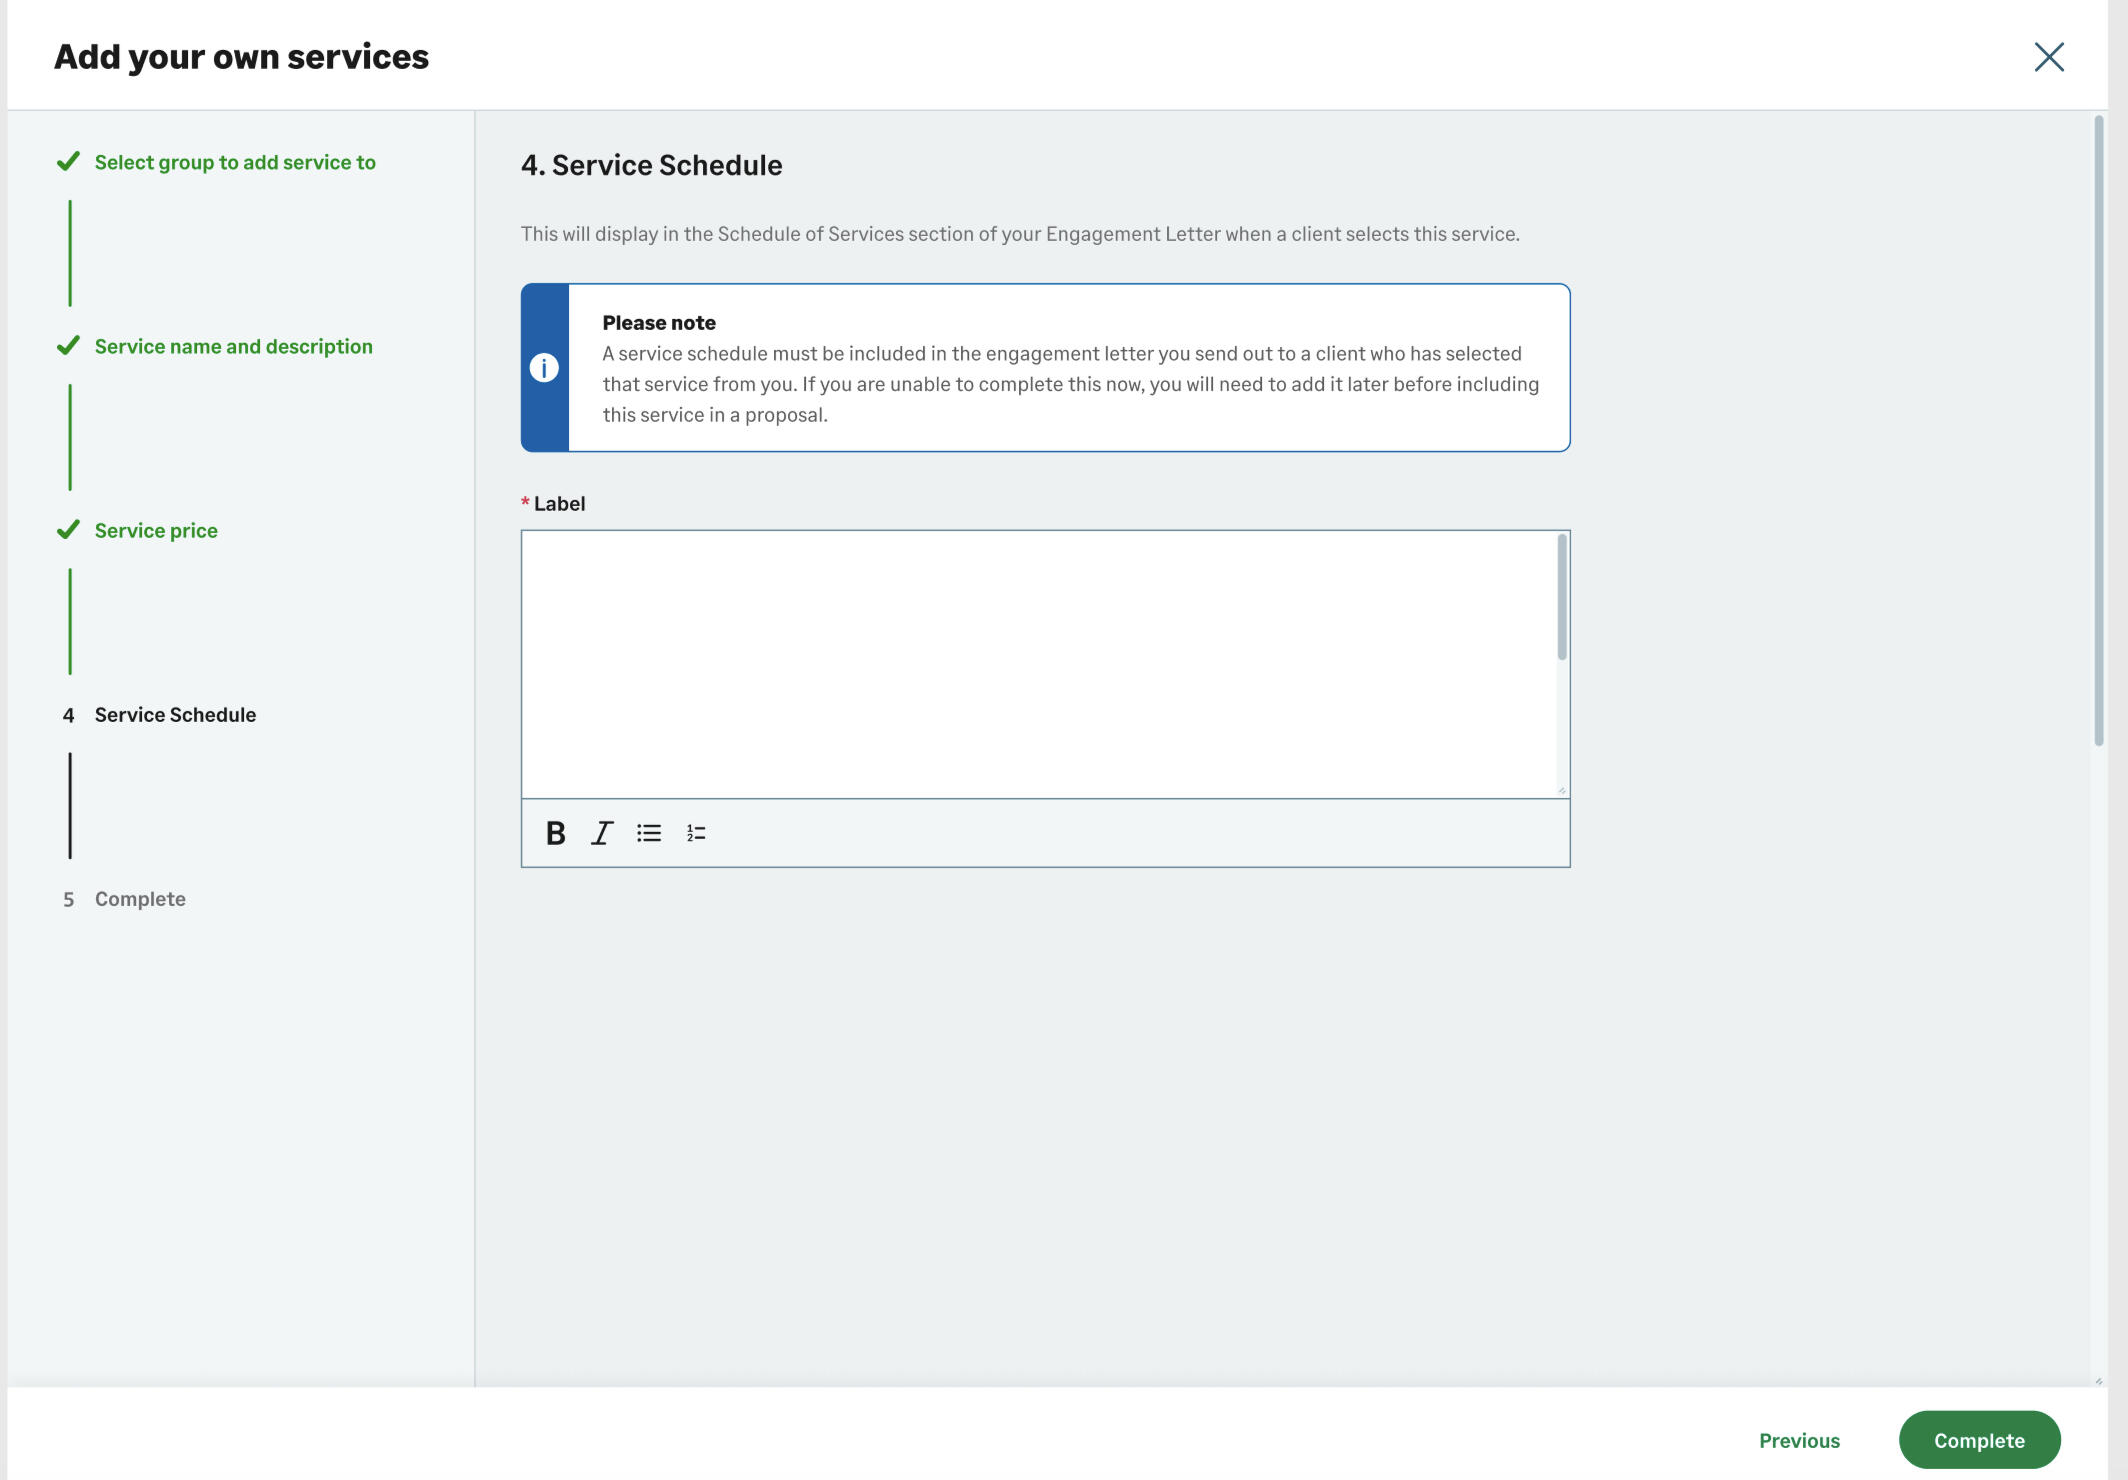This screenshot has height=1480, width=2128.
Task: Click the checkmark beside Service name and description
Action: tap(68, 346)
